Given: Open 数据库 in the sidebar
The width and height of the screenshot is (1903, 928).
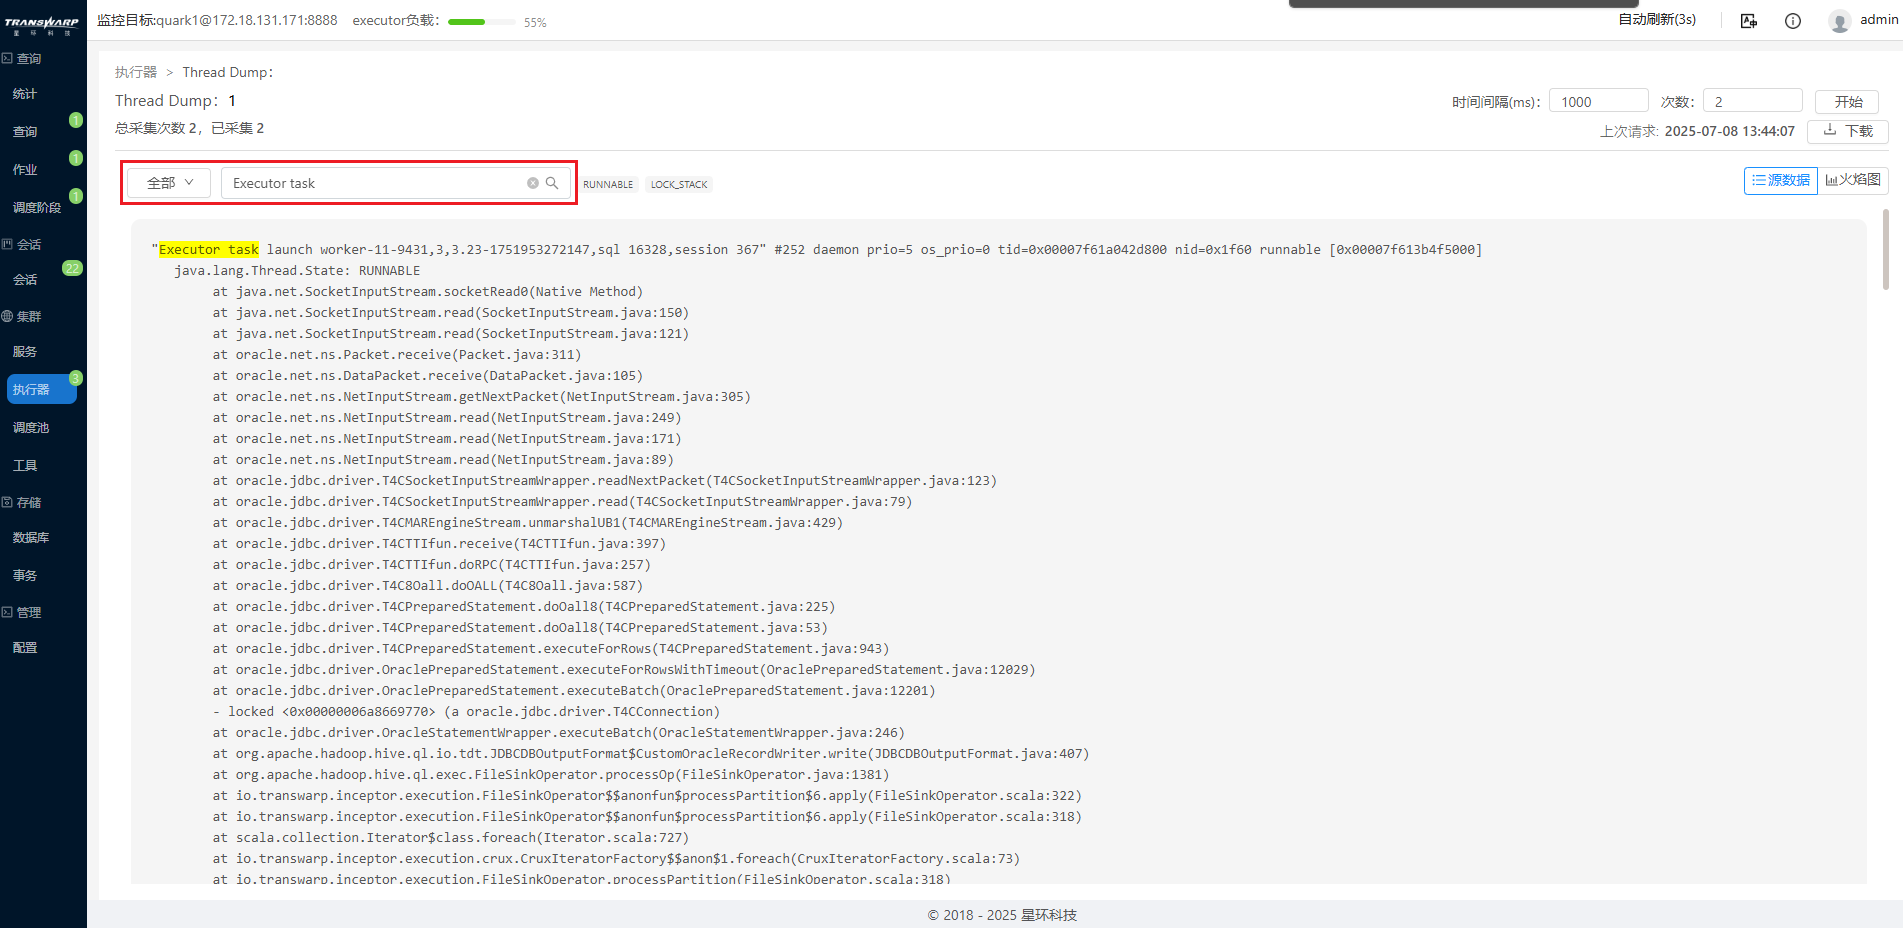Looking at the screenshot, I should point(31,537).
